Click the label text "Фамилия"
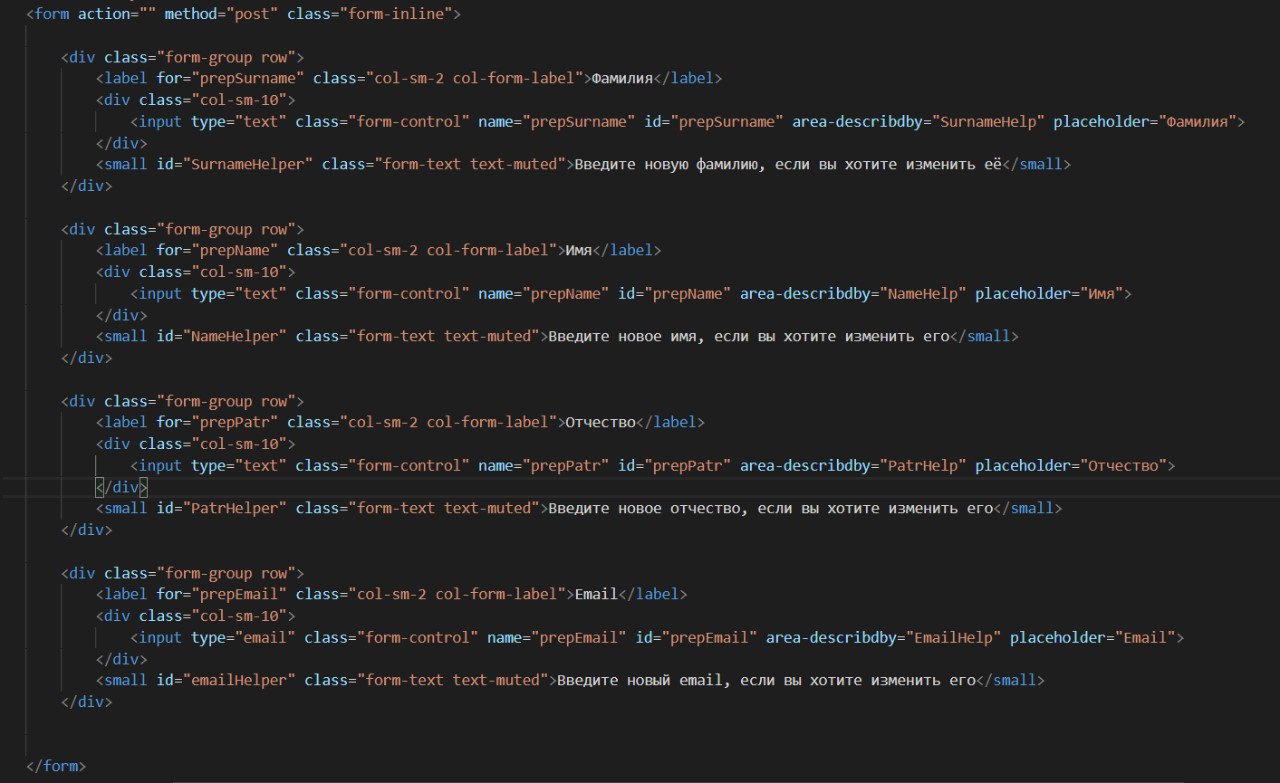 click(x=622, y=78)
